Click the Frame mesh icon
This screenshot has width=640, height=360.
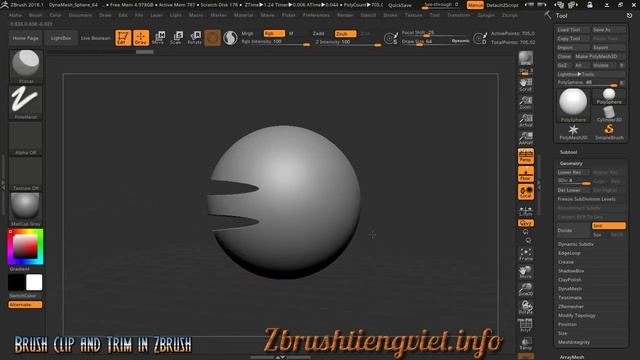(526, 254)
